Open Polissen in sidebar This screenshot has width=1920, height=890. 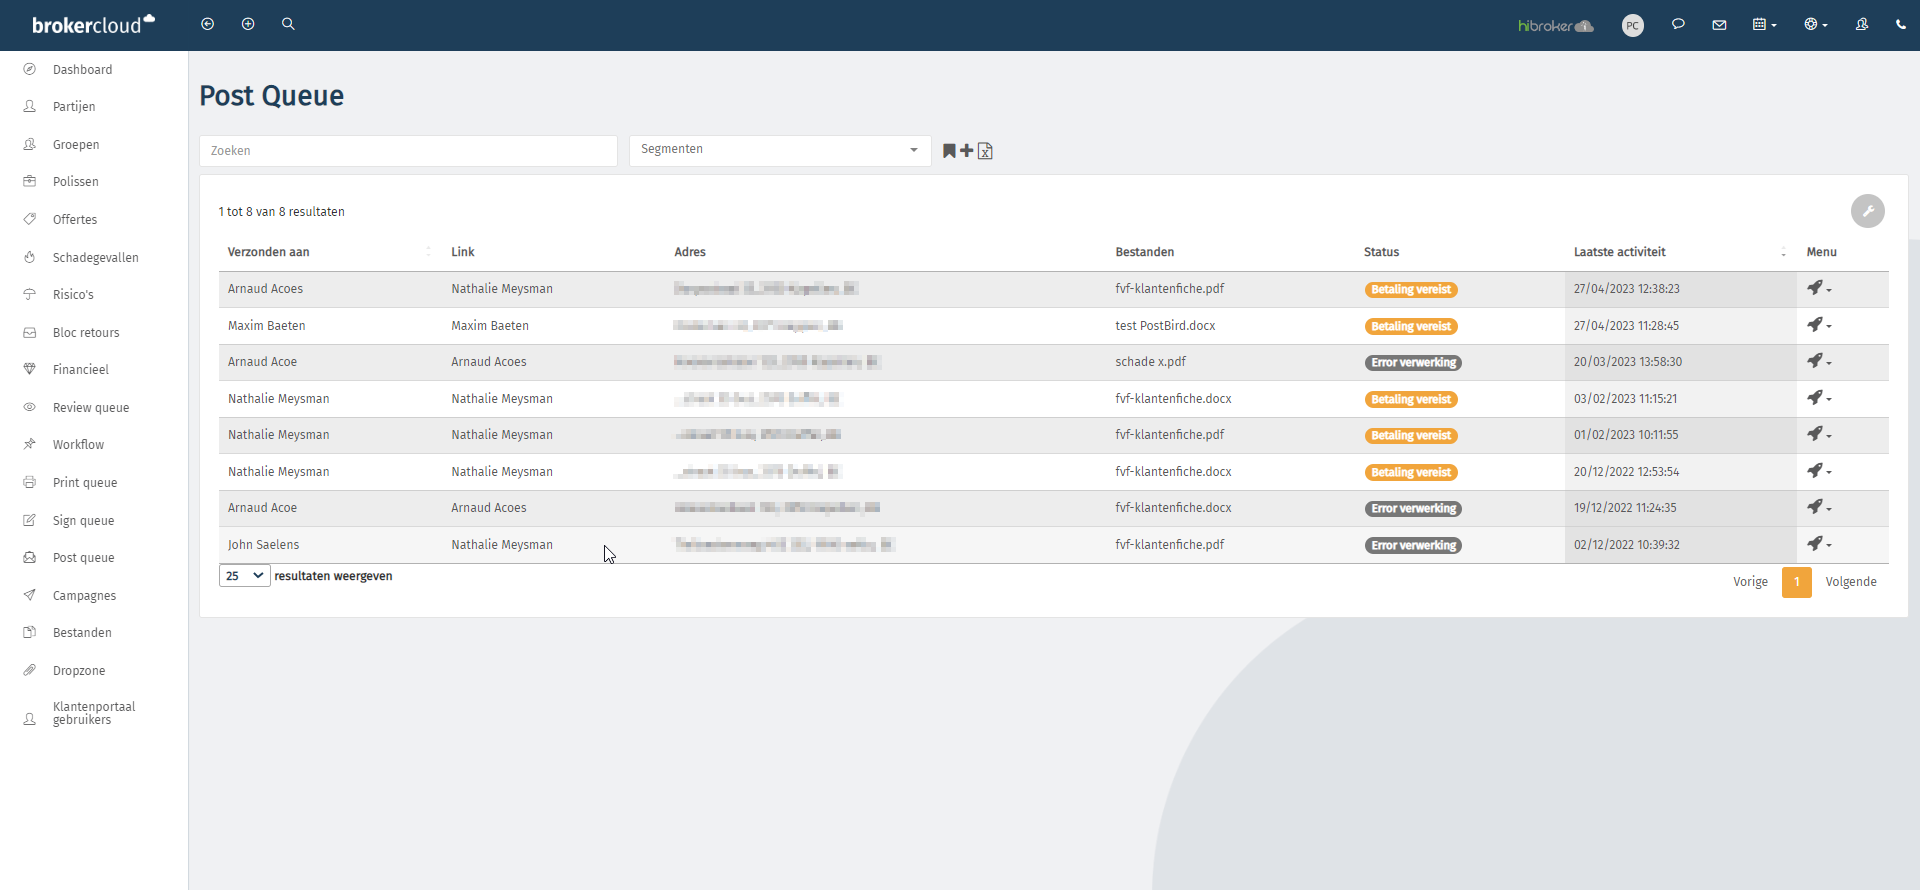click(76, 182)
